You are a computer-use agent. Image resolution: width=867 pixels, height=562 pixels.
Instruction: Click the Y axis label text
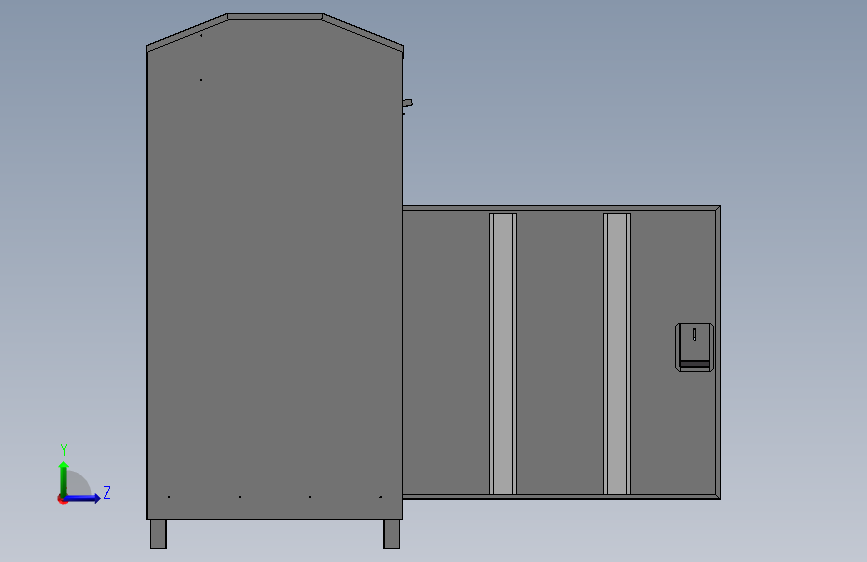click(64, 450)
